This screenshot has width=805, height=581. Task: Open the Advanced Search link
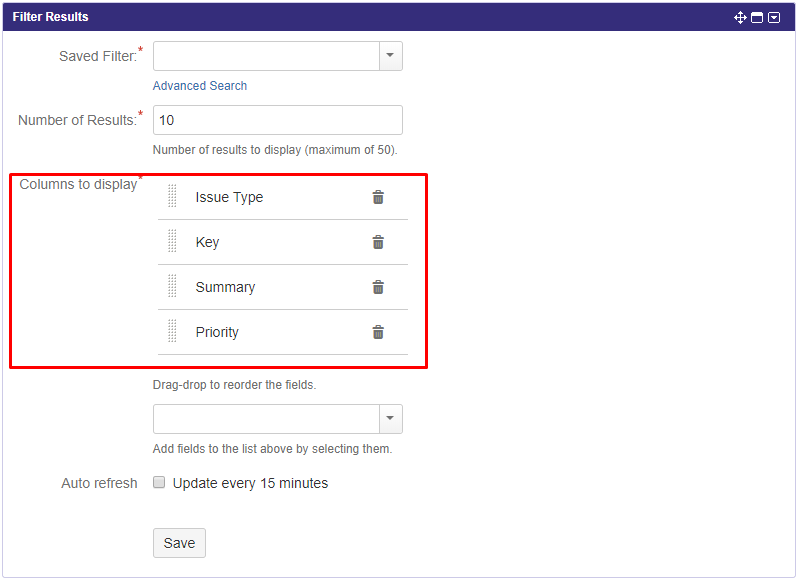[200, 86]
